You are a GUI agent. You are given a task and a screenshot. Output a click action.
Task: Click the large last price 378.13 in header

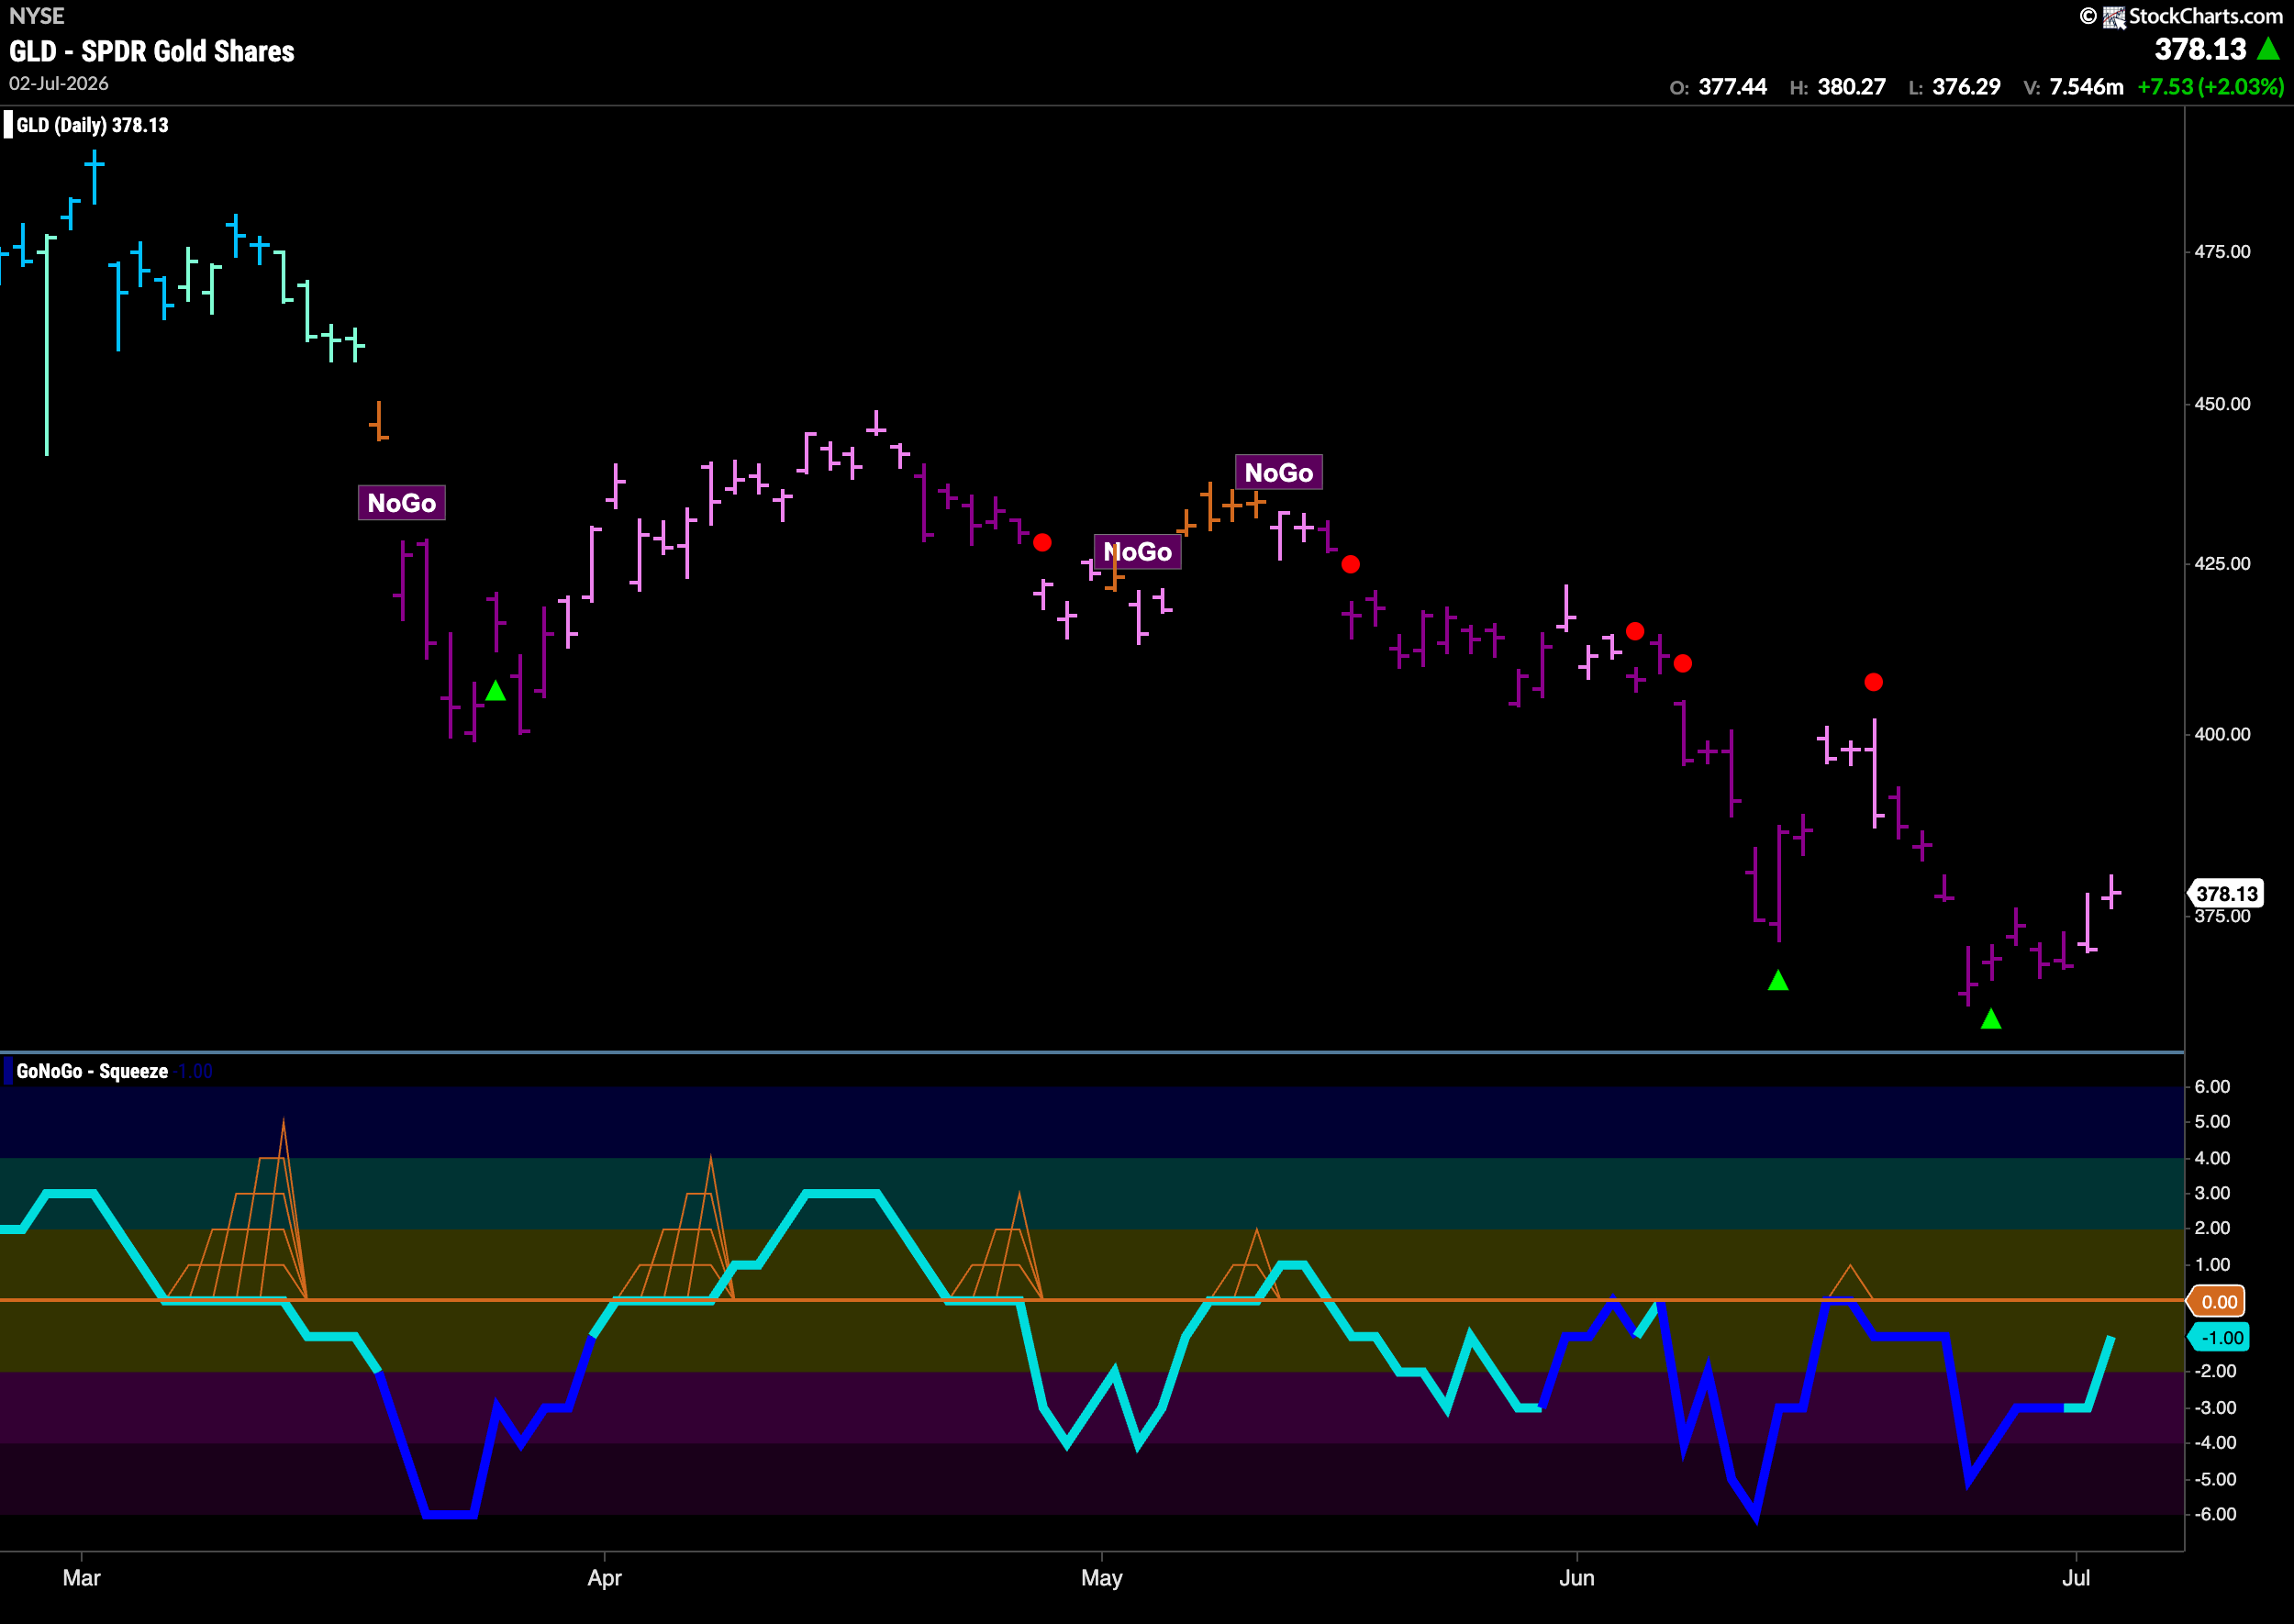point(2200,49)
